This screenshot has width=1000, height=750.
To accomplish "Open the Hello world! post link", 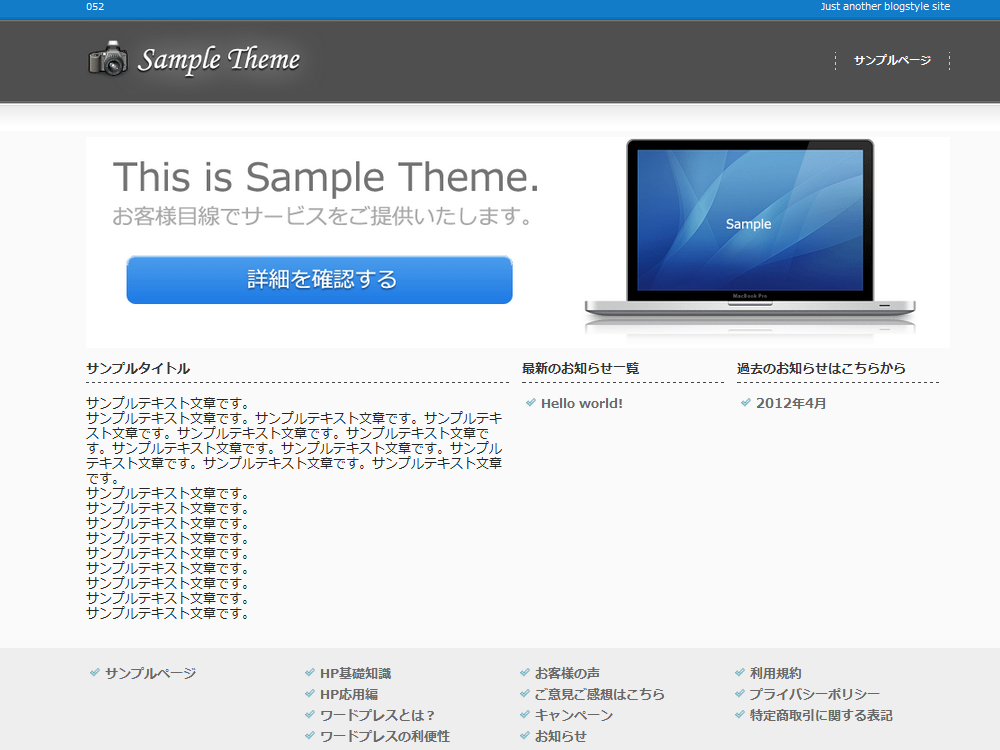I will coord(582,403).
